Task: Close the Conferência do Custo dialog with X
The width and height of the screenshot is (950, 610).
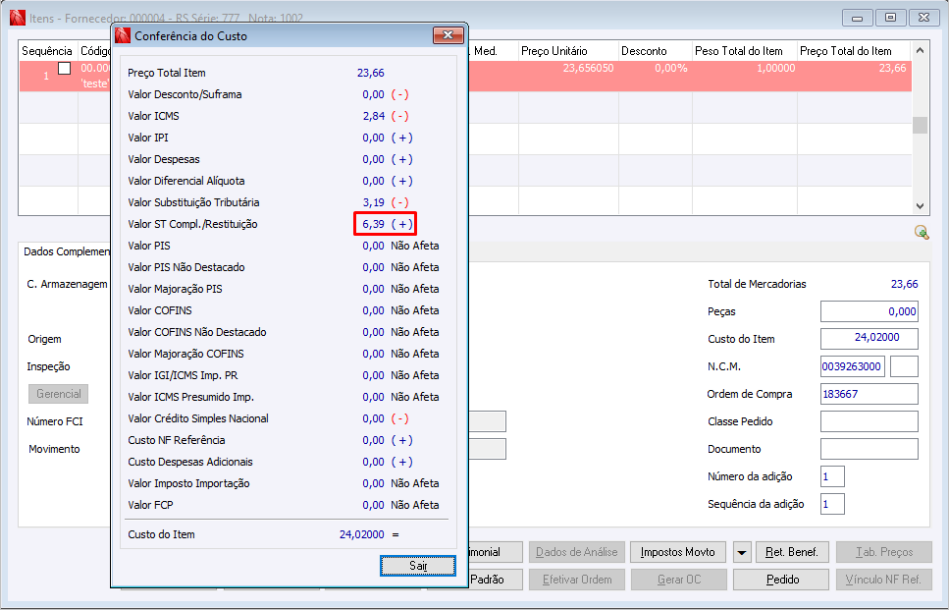Action: click(x=448, y=35)
